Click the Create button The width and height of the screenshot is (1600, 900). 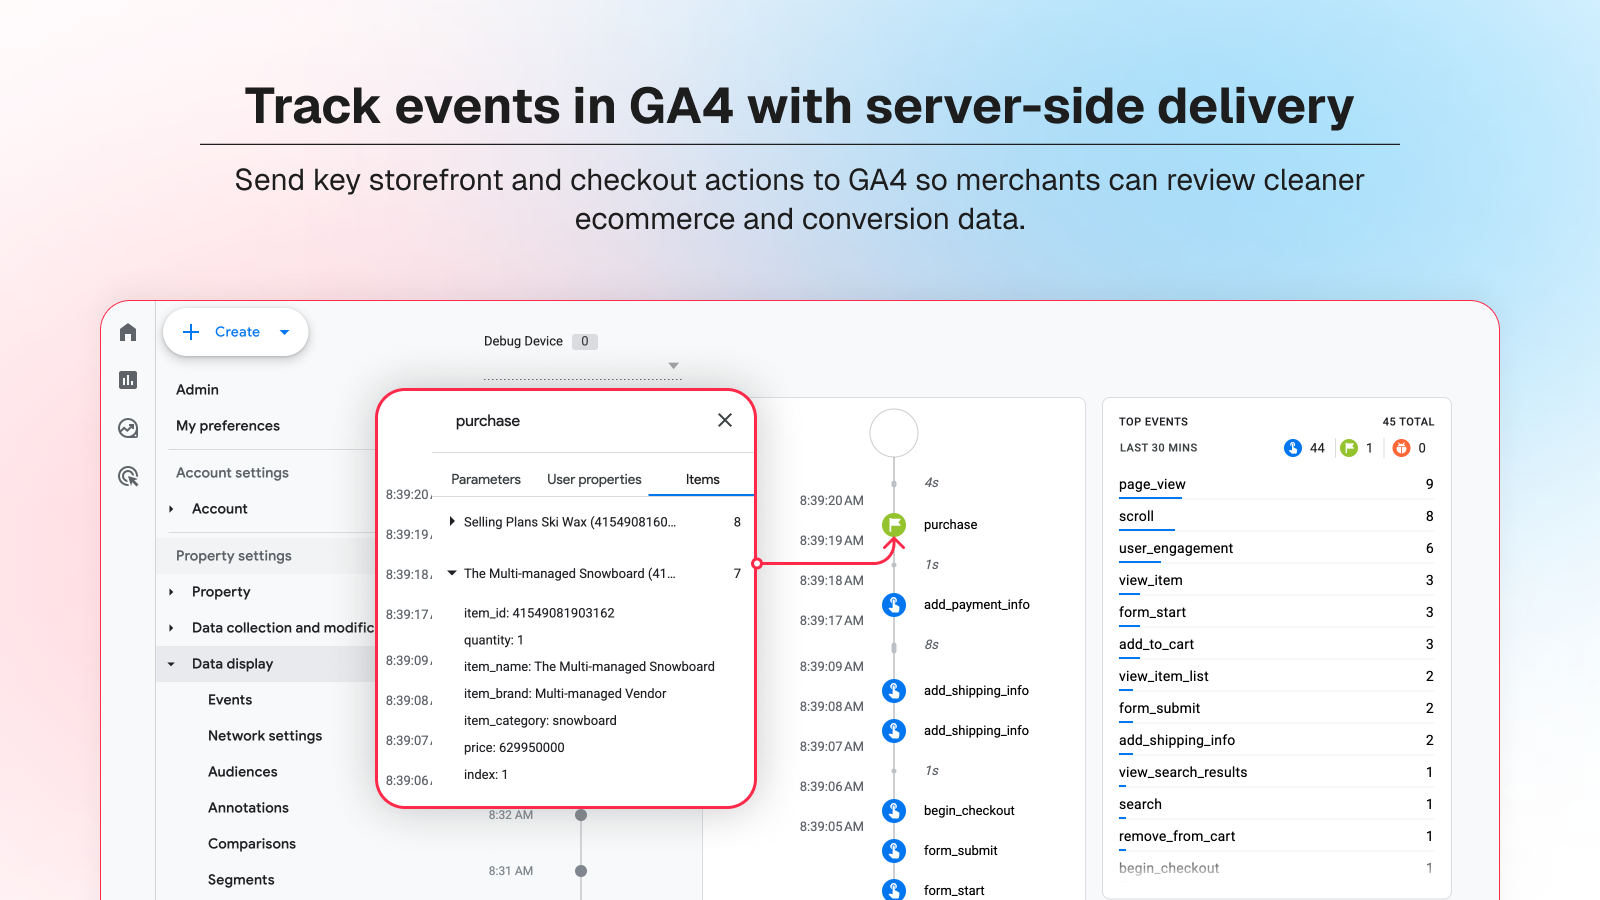(236, 332)
